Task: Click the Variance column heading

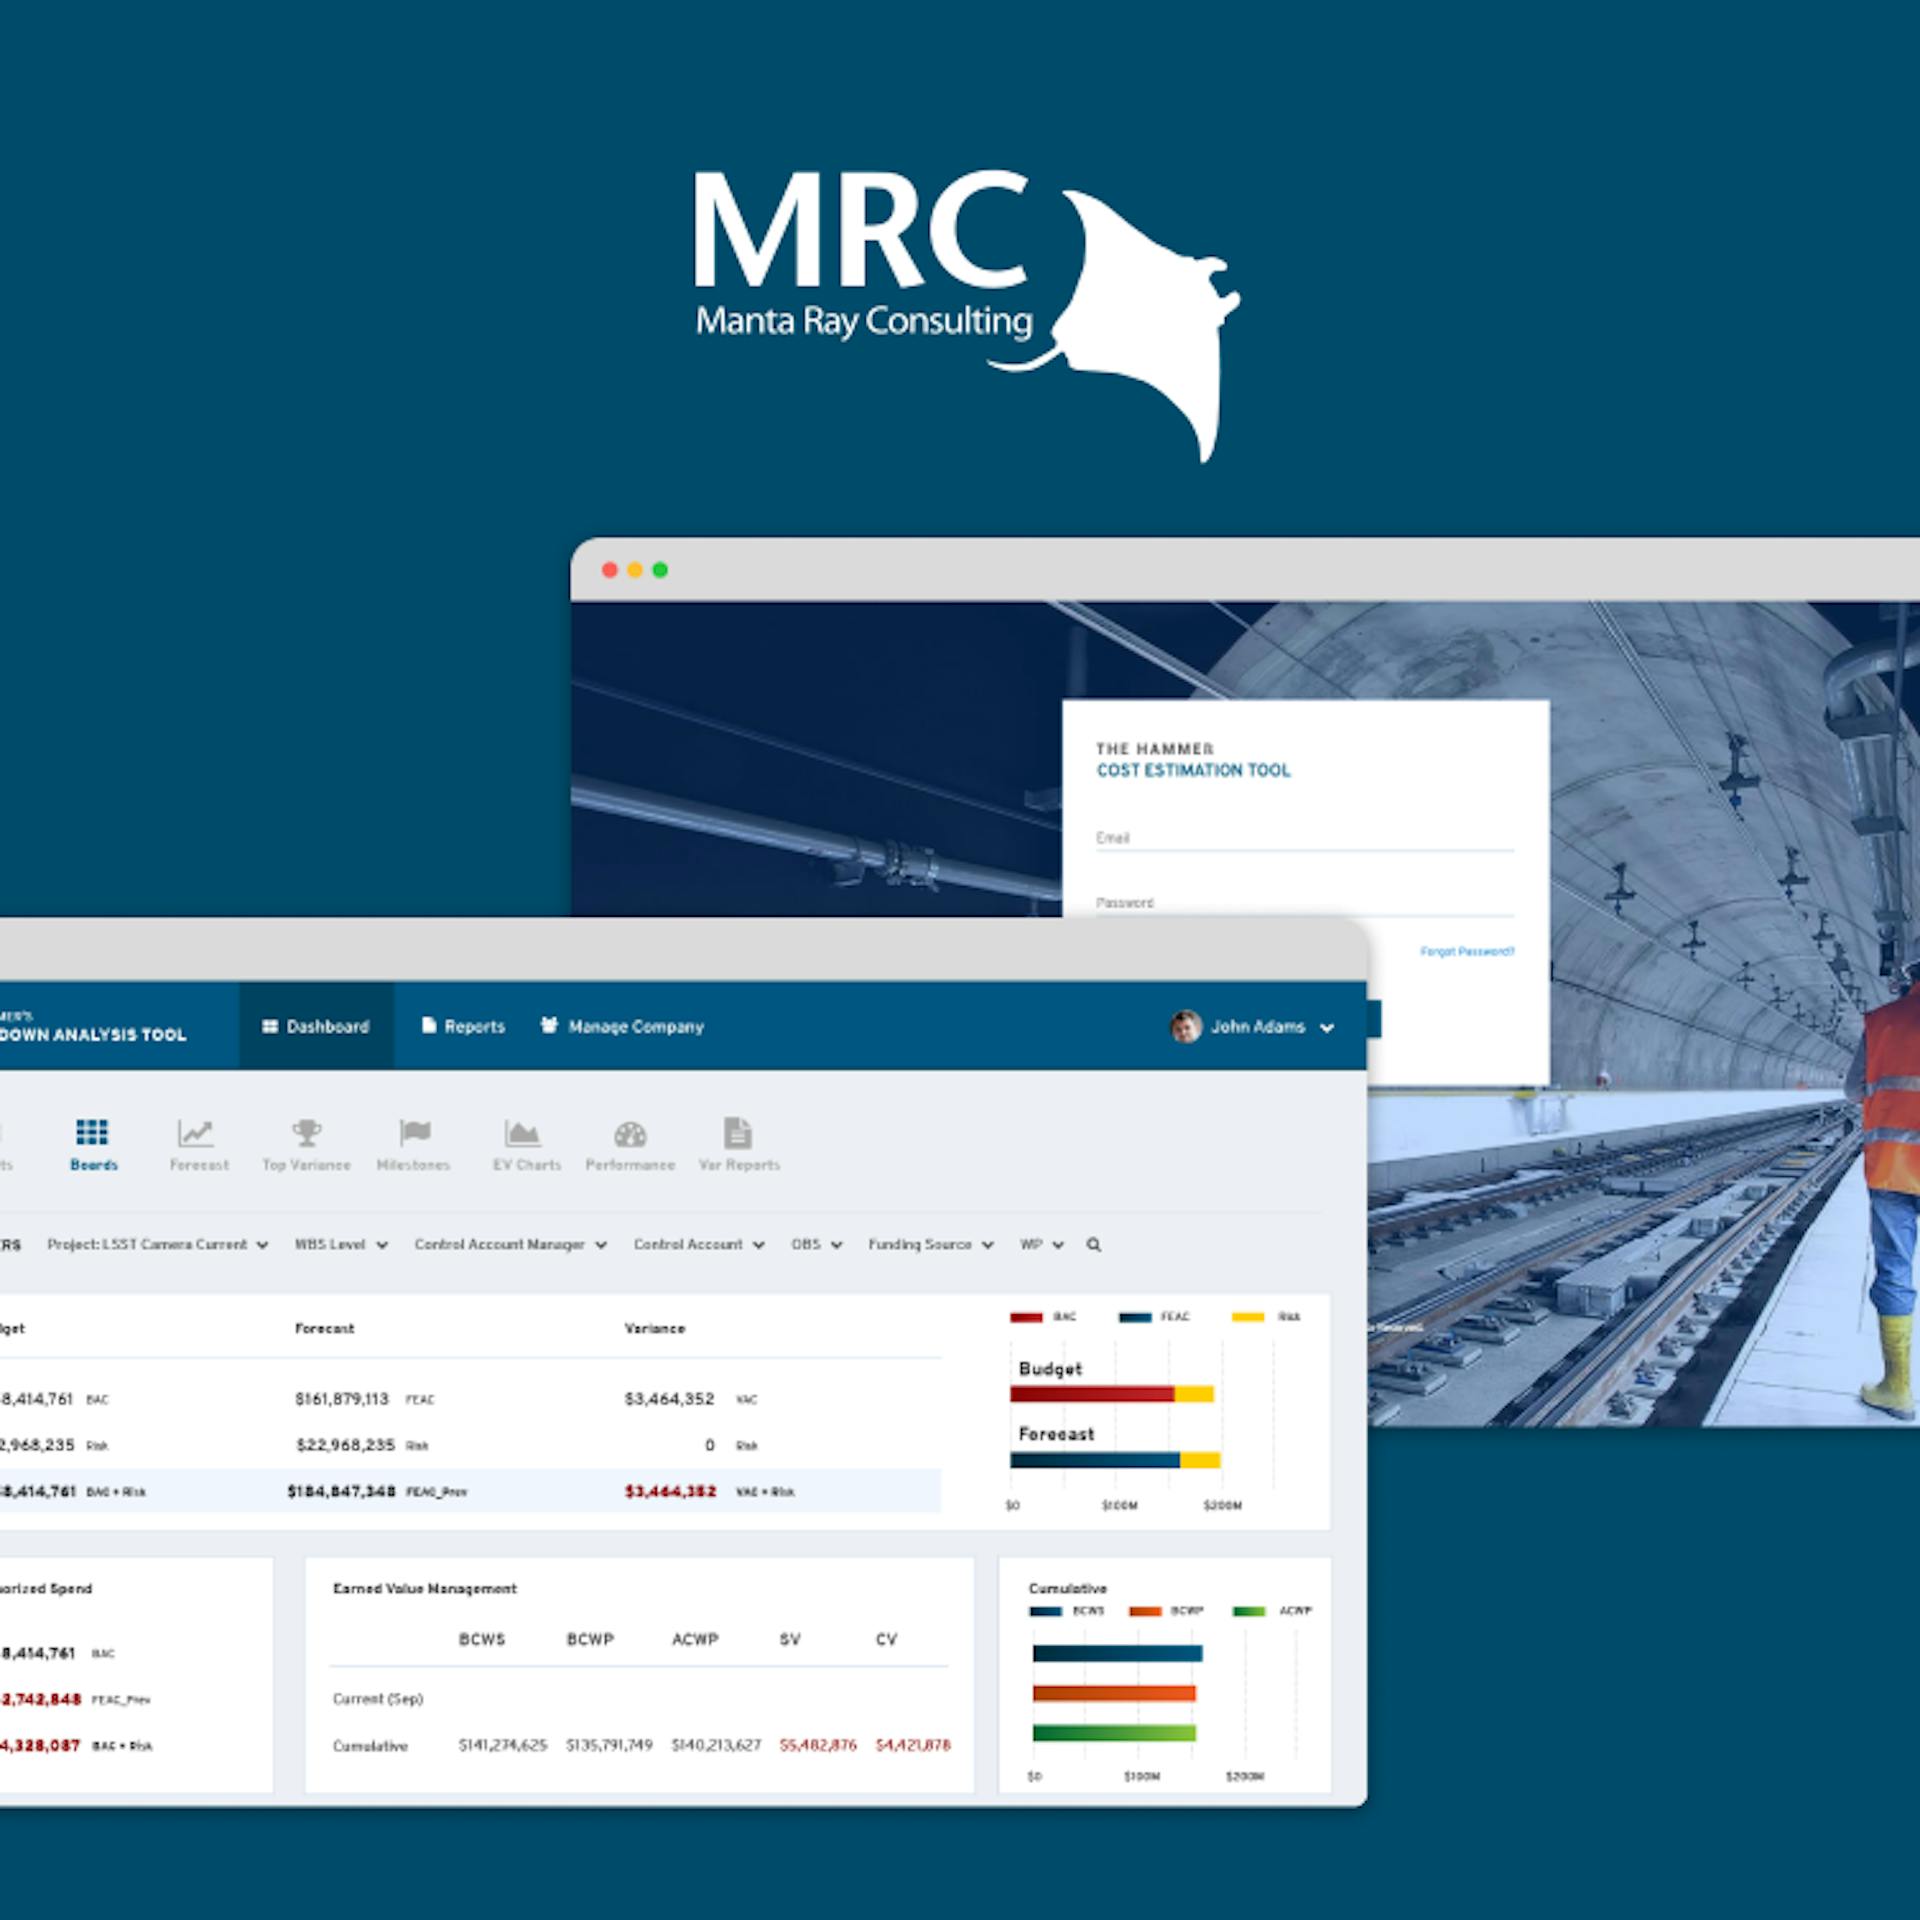Action: [x=655, y=1328]
